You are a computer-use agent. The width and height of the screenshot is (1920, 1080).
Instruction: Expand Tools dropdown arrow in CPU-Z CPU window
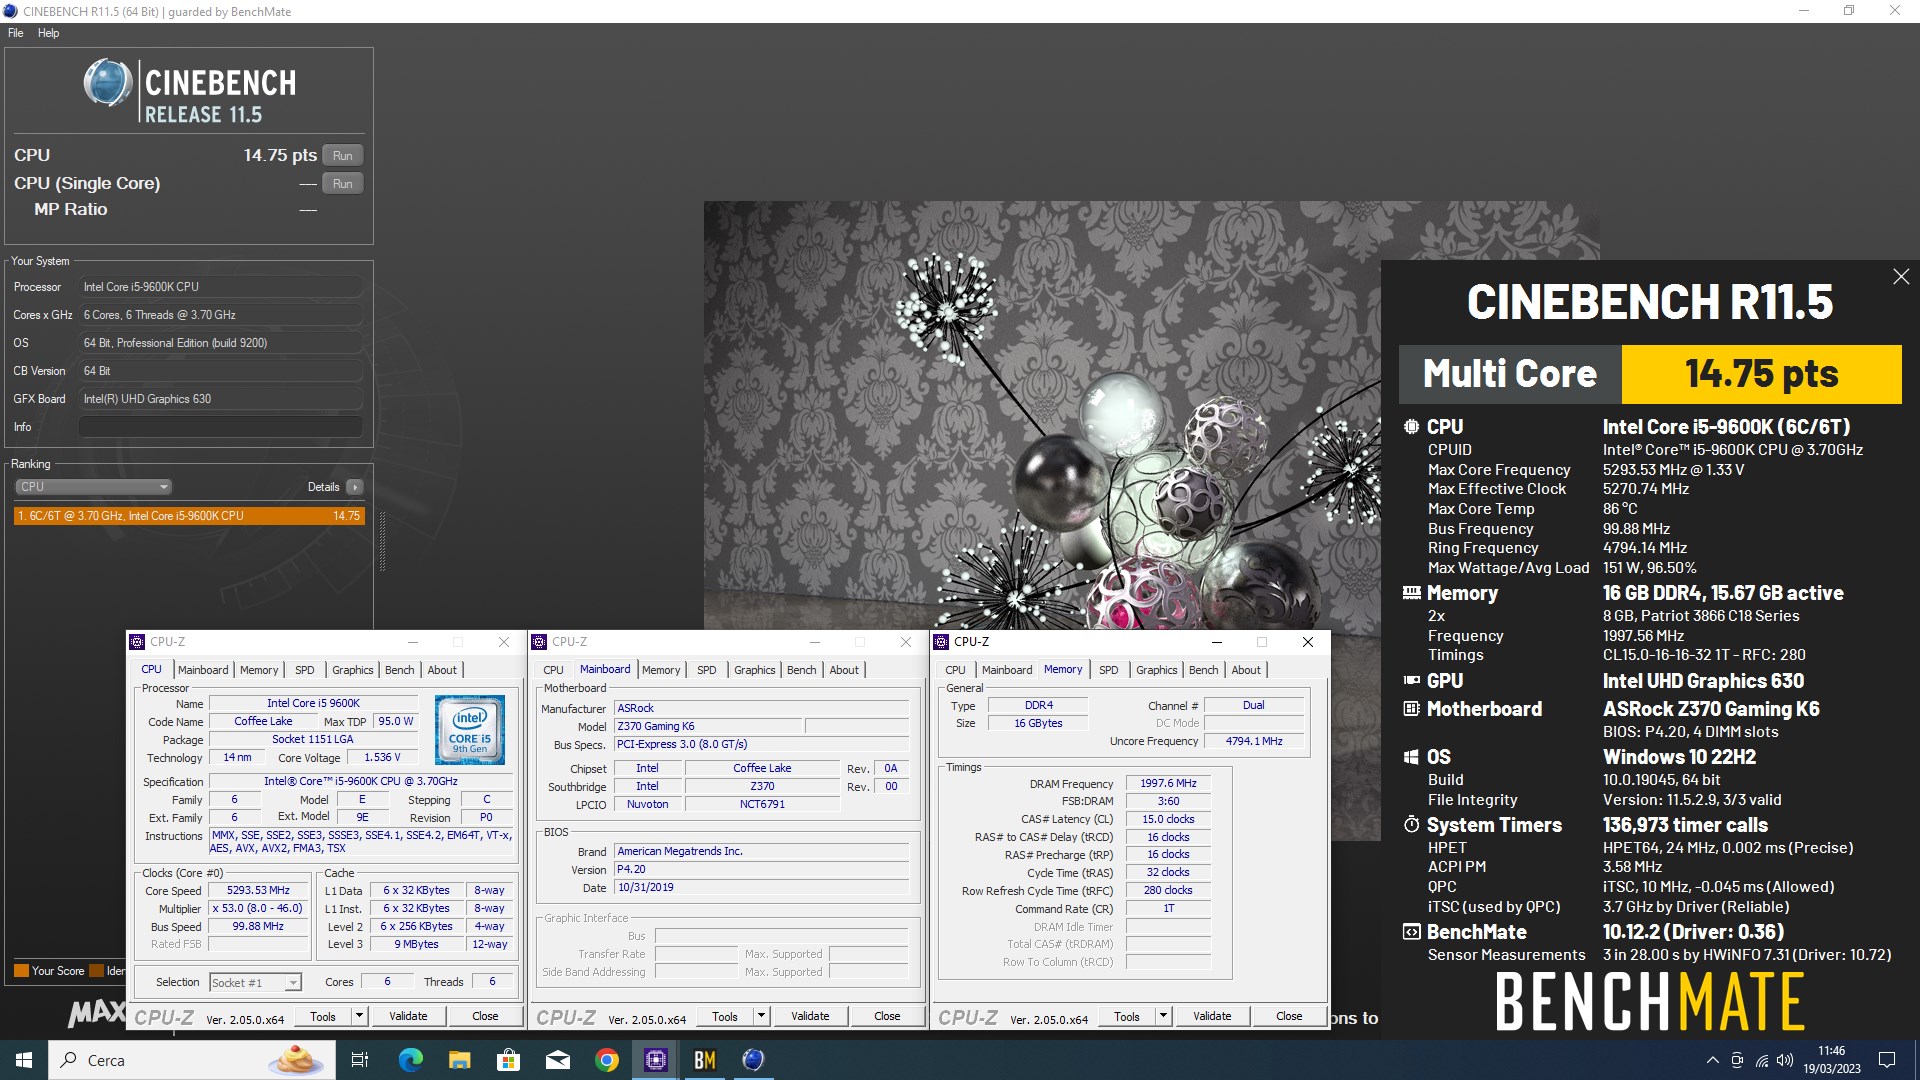(359, 1016)
